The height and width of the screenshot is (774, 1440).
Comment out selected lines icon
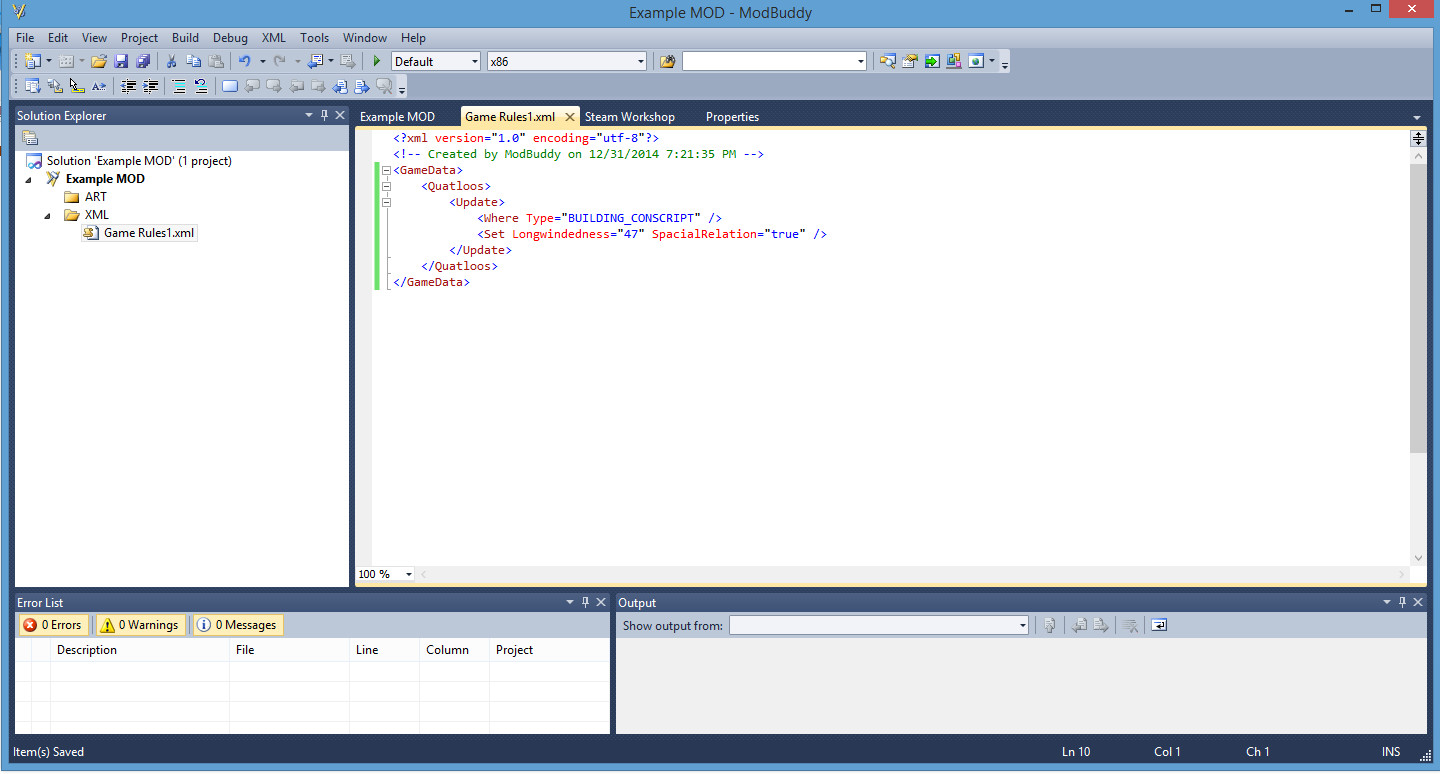179,86
